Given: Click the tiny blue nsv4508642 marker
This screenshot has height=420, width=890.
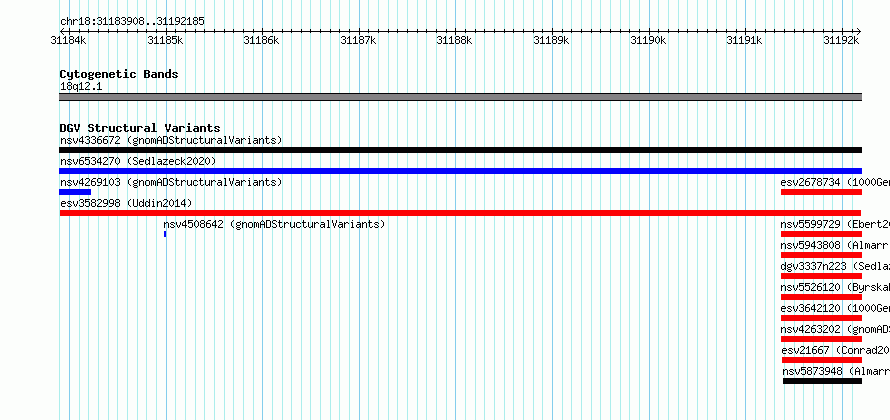Looking at the screenshot, I should (165, 234).
